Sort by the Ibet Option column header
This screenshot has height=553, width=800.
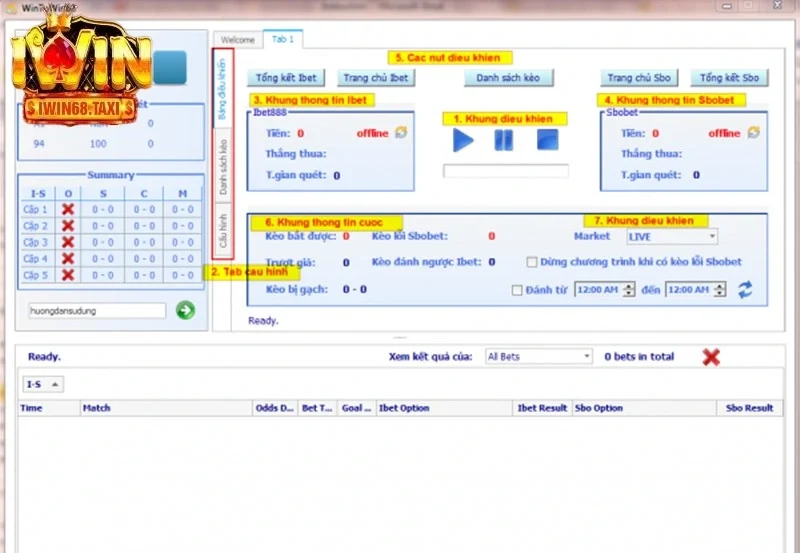pyautogui.click(x=444, y=408)
